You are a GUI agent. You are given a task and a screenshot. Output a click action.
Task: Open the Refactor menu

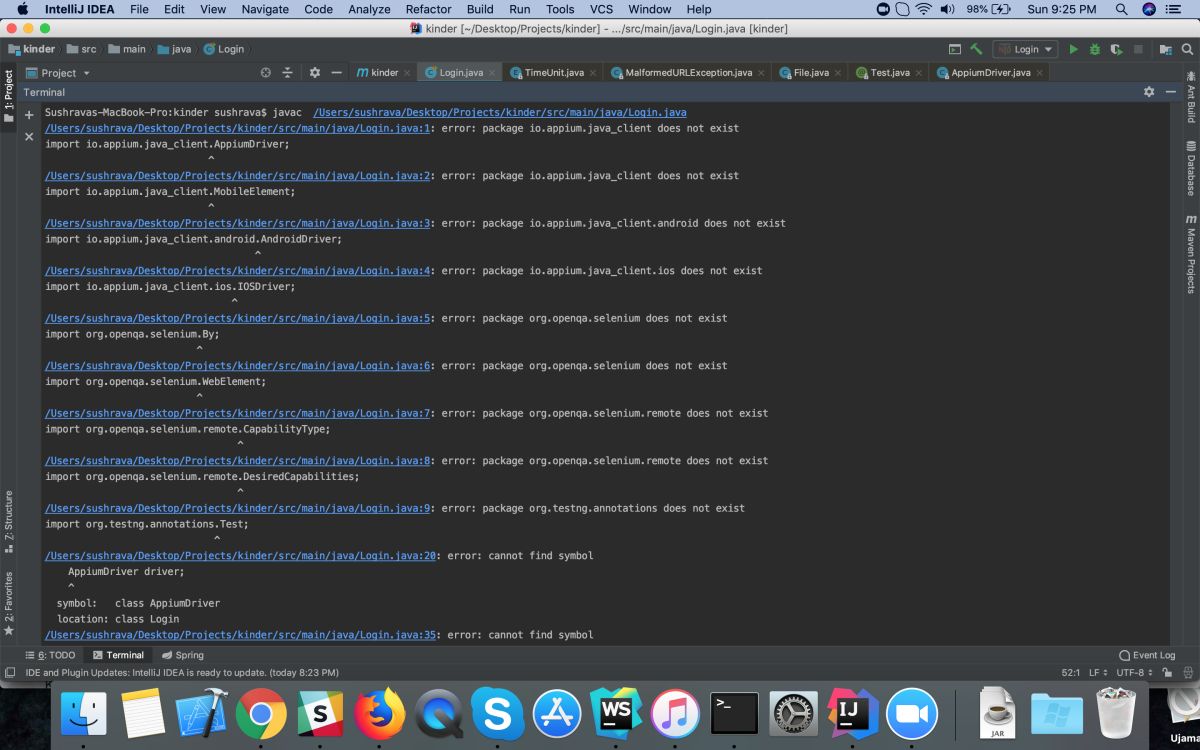[x=428, y=9]
